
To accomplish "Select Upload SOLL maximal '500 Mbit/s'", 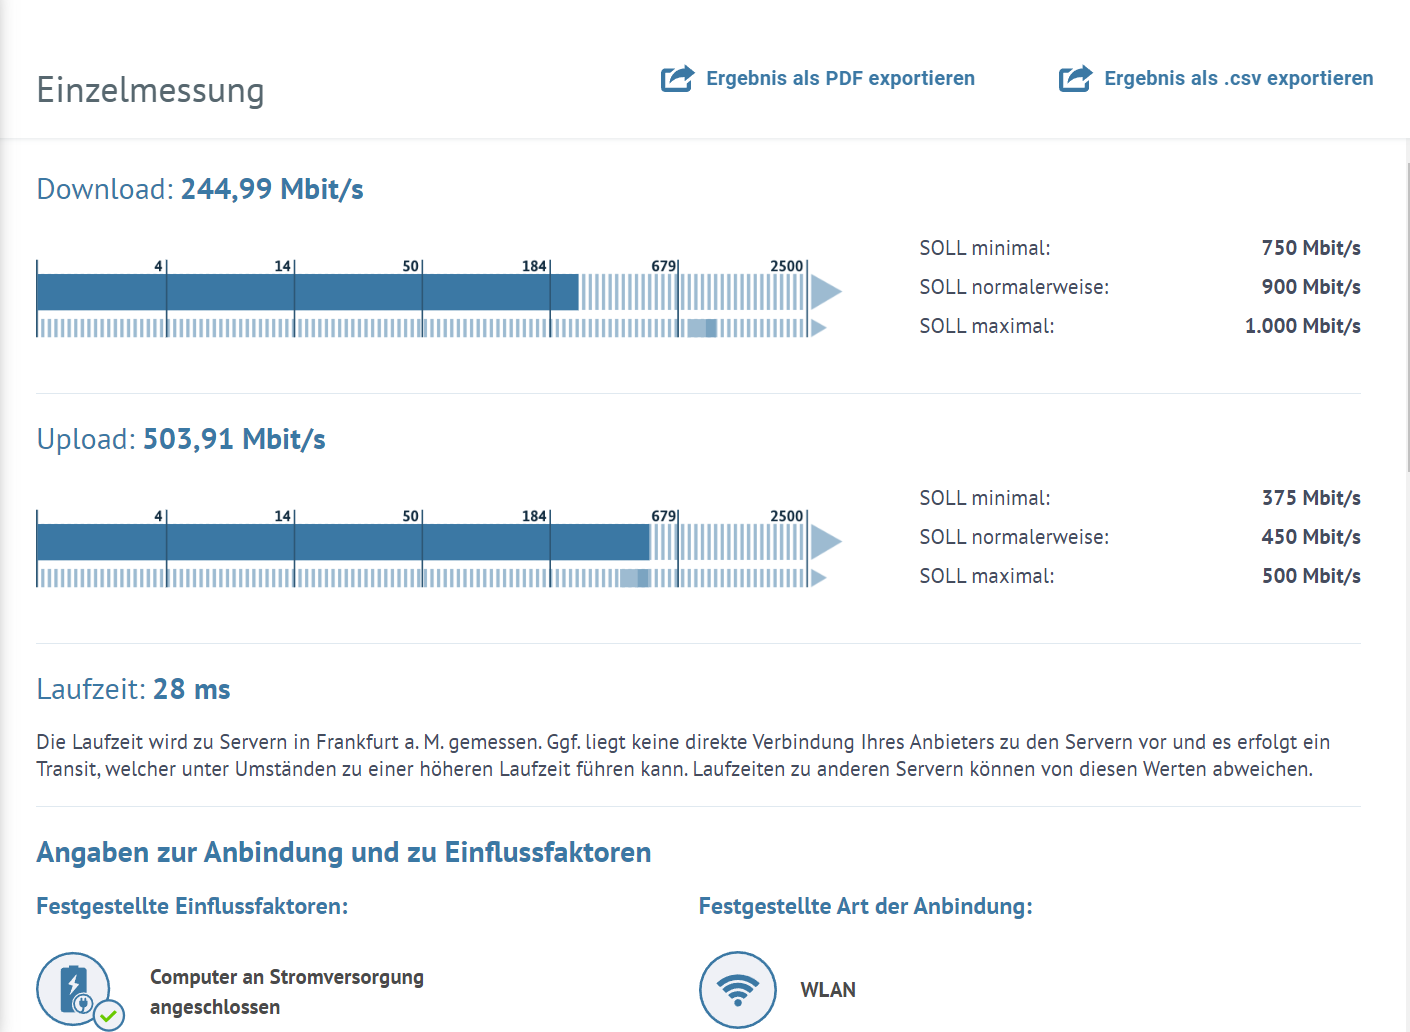I will click(1311, 576).
